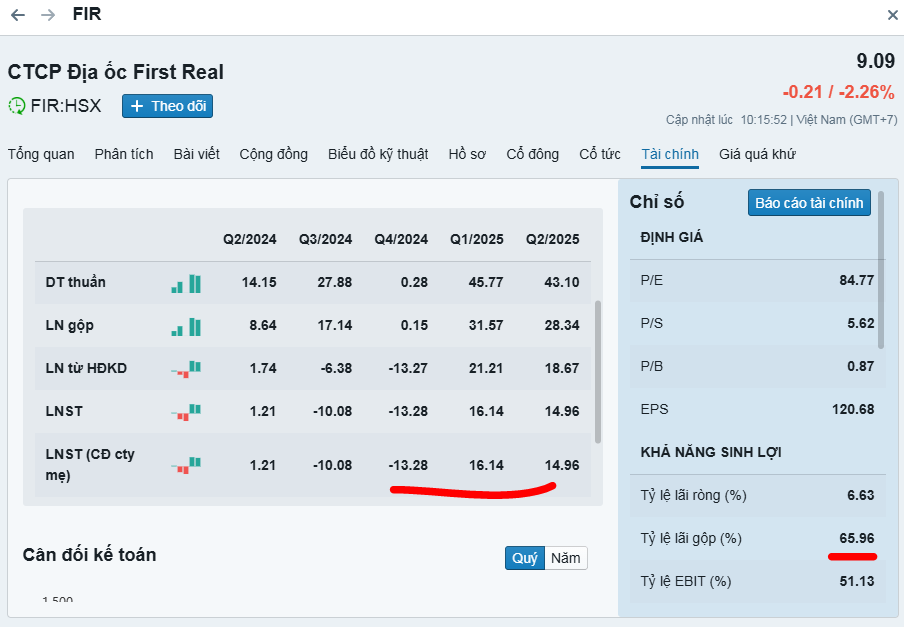Click the P/B value 0.87

pyautogui.click(x=861, y=367)
